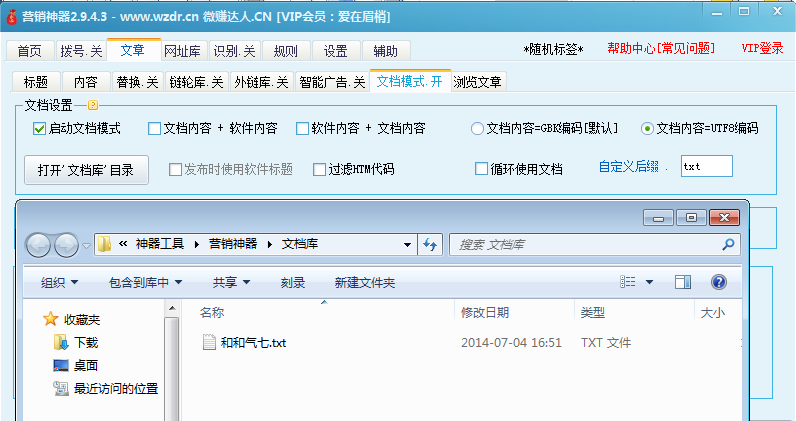Click the 最近访问的位置 icon in sidebar
This screenshot has height=421, width=796.
[x=61, y=388]
